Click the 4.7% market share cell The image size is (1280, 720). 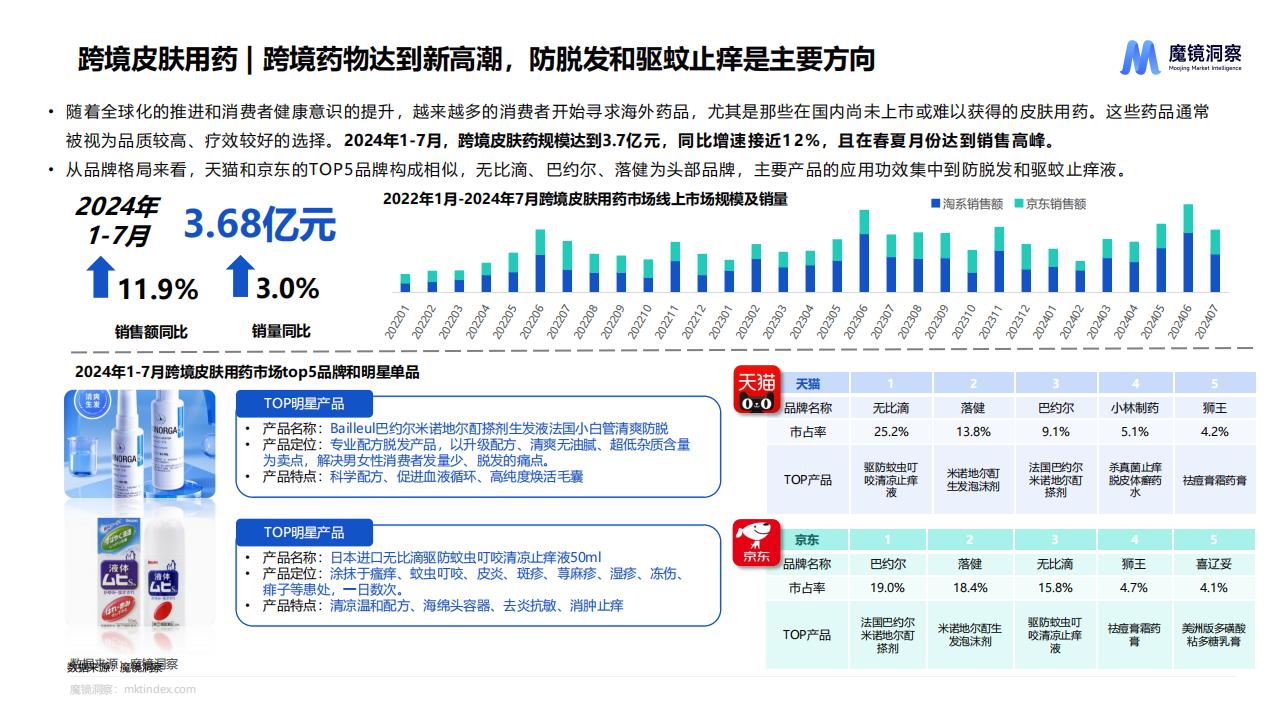click(1133, 588)
